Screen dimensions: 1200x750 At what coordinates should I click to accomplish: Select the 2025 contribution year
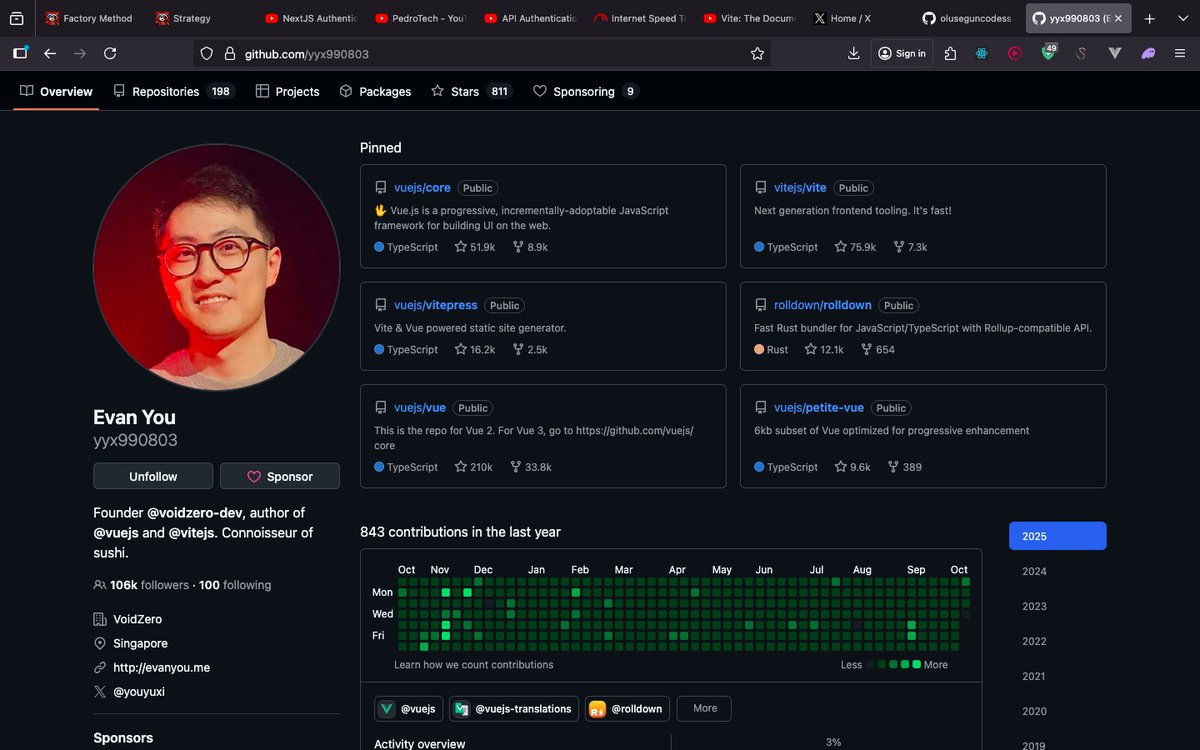pos(1058,536)
